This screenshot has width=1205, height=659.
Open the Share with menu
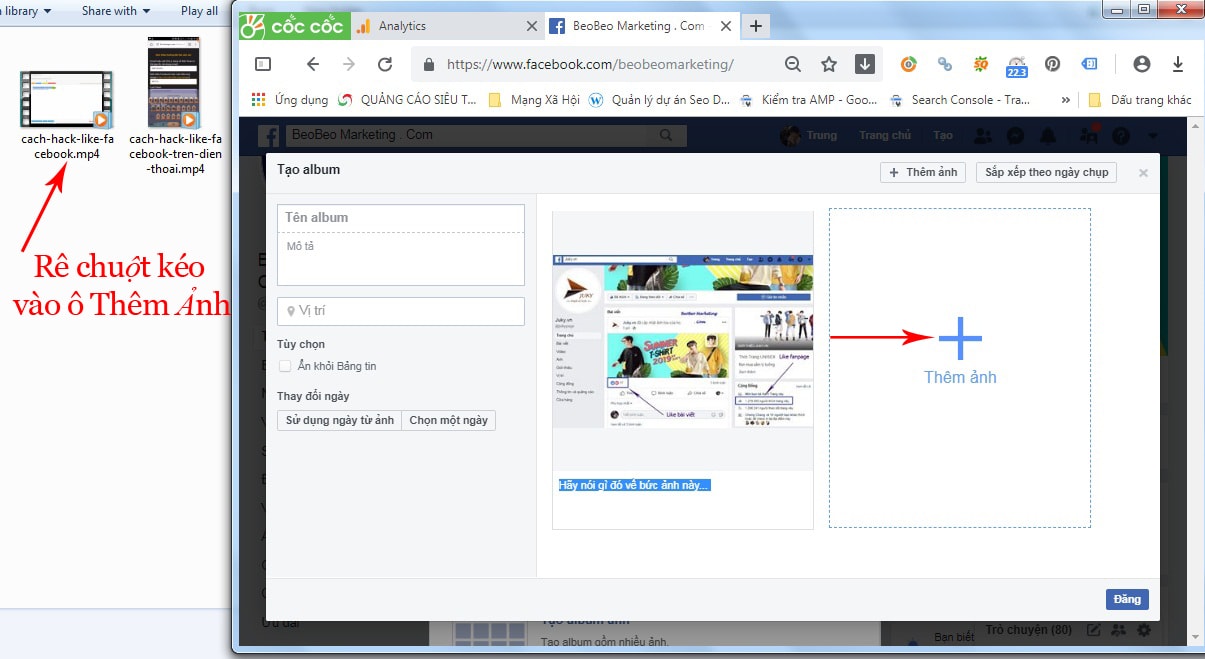coord(112,10)
